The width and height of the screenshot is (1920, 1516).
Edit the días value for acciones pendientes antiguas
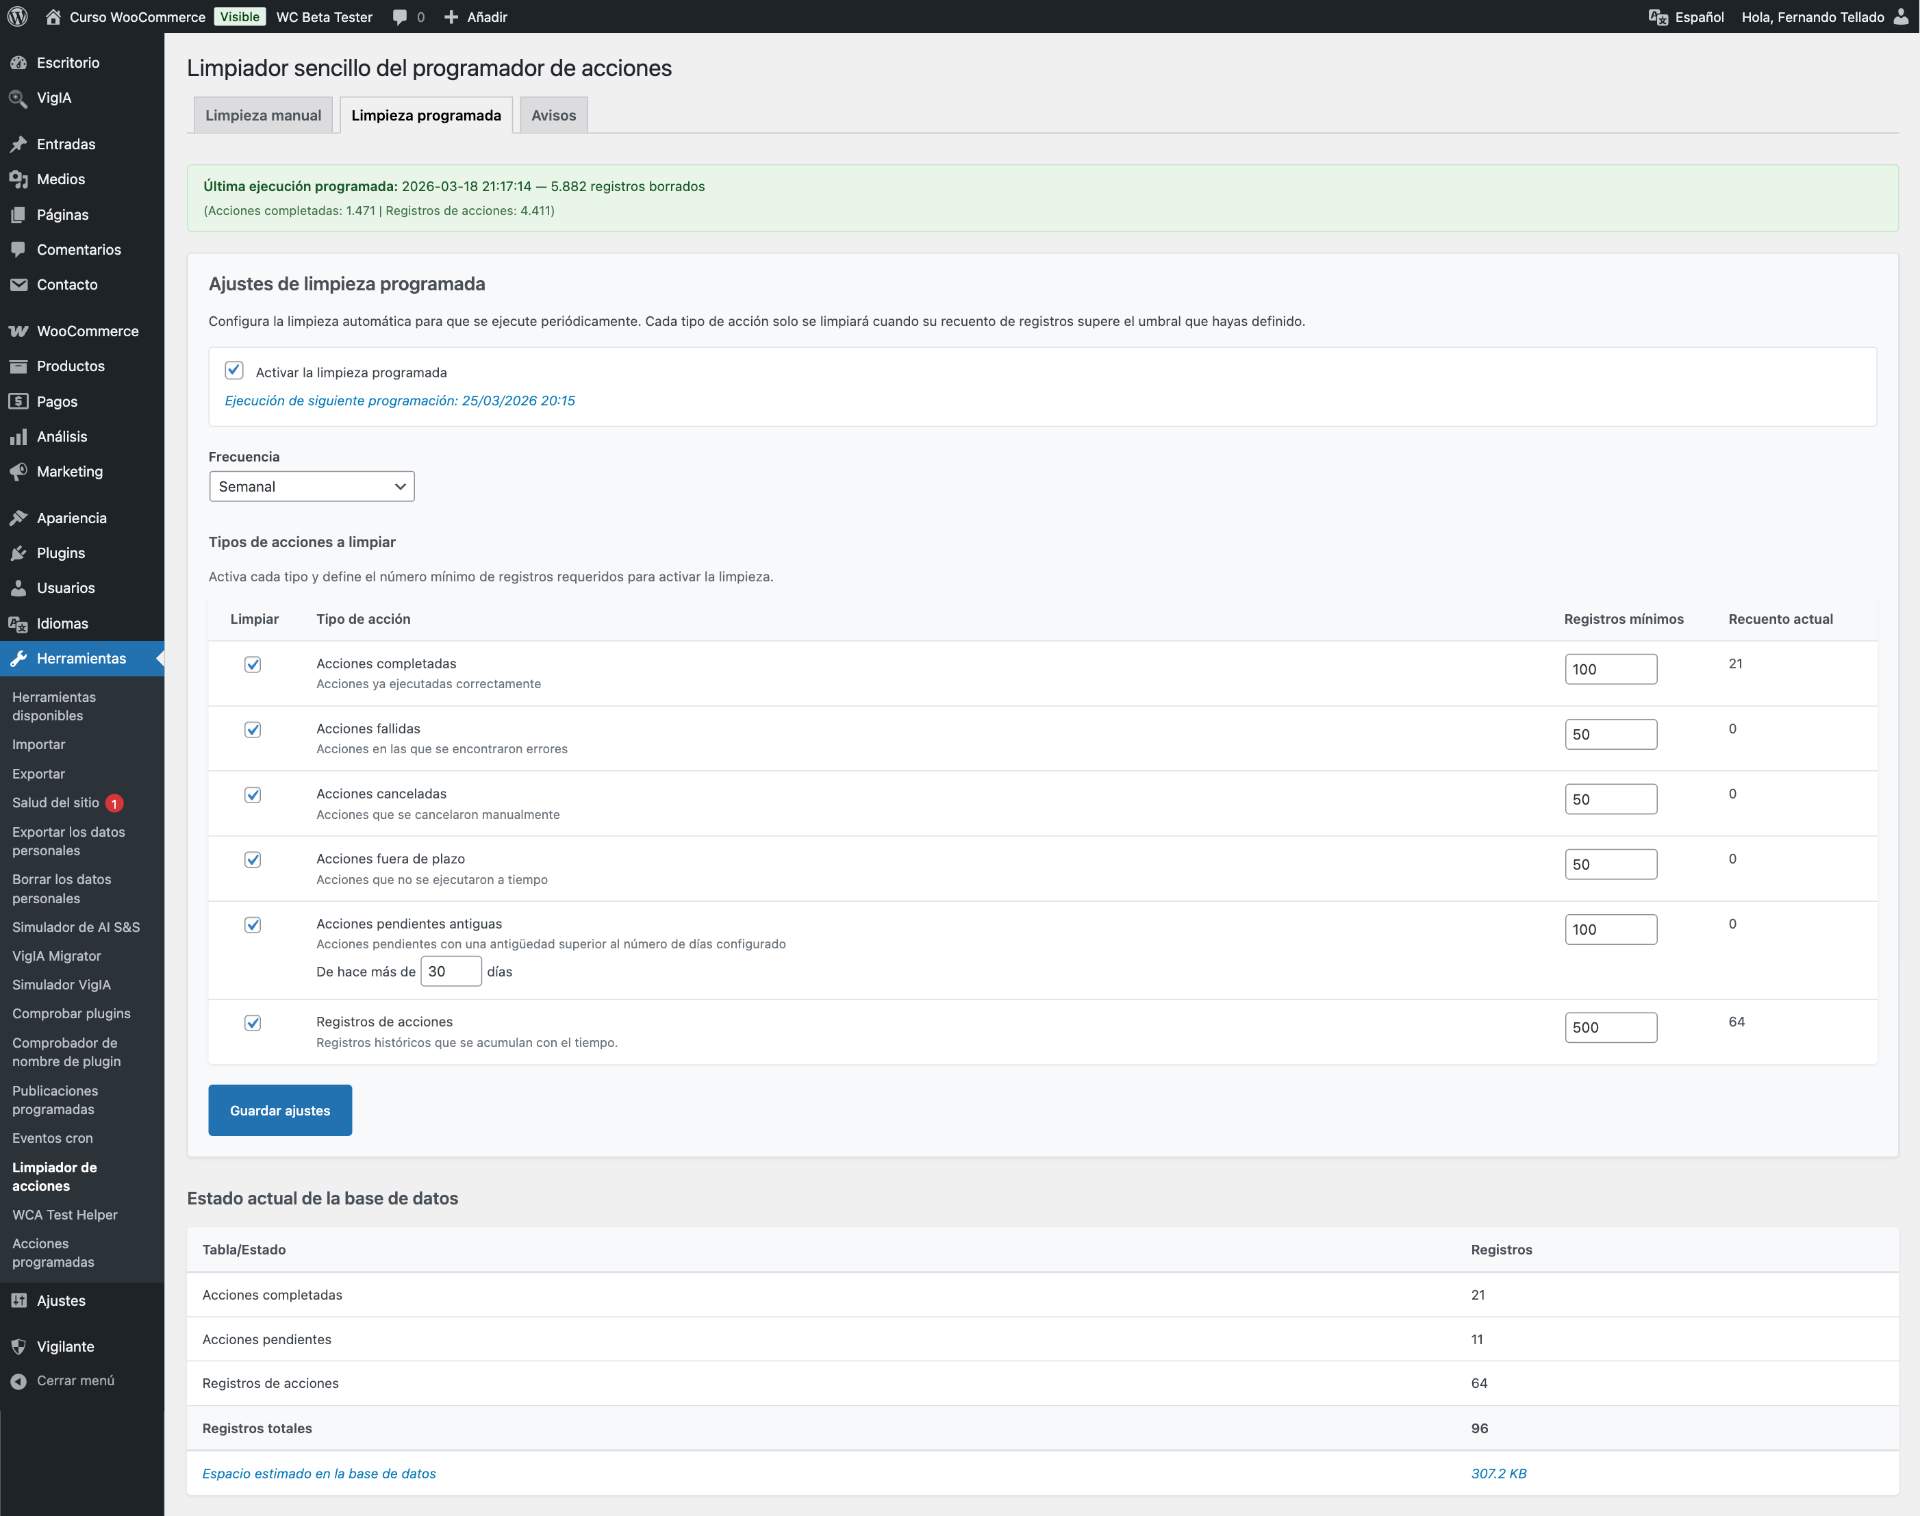(x=451, y=971)
